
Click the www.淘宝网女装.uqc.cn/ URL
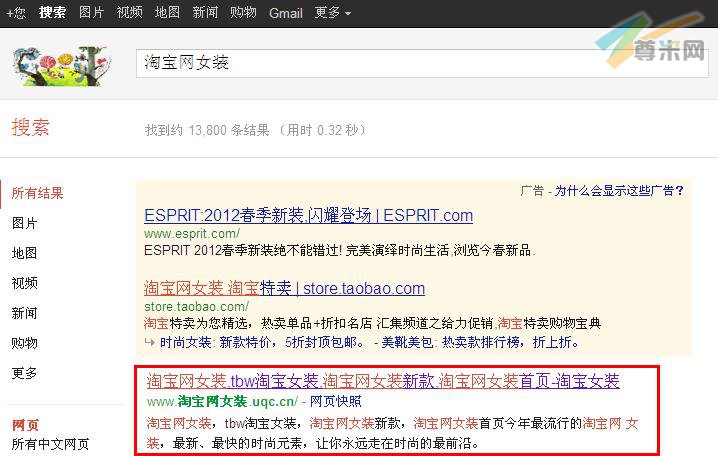tap(223, 402)
